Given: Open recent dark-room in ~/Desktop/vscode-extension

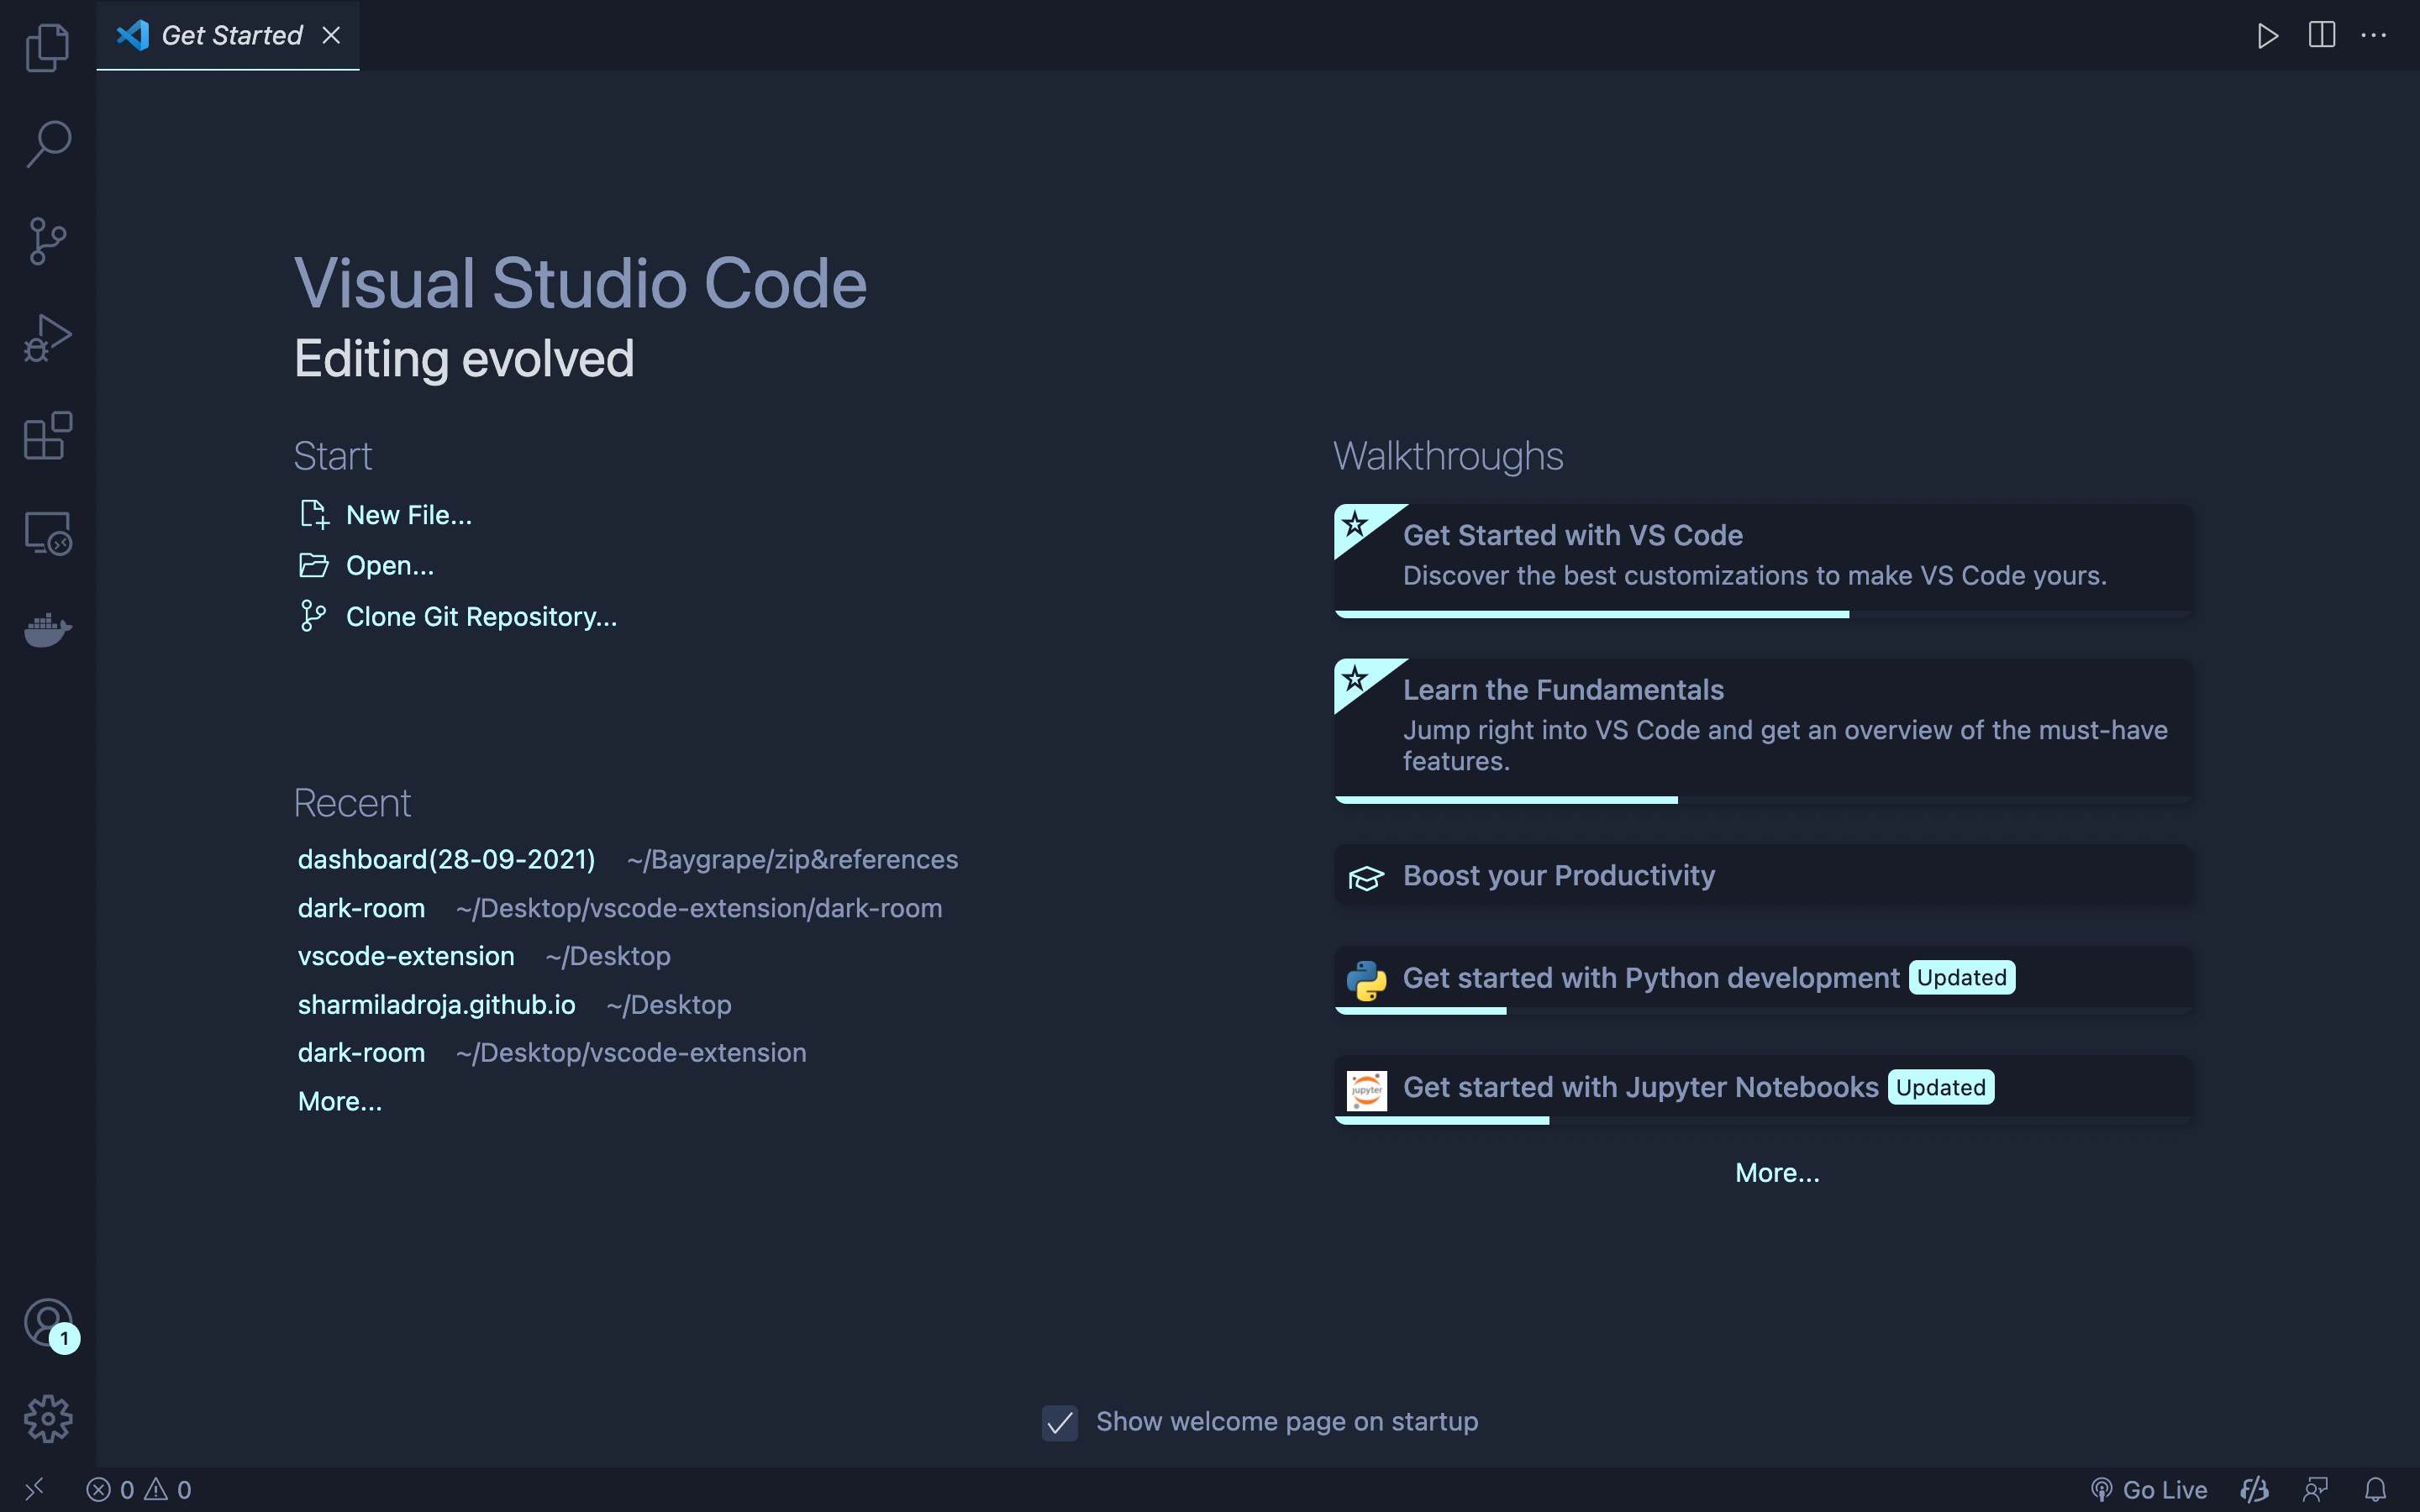Looking at the screenshot, I should pyautogui.click(x=361, y=1053).
